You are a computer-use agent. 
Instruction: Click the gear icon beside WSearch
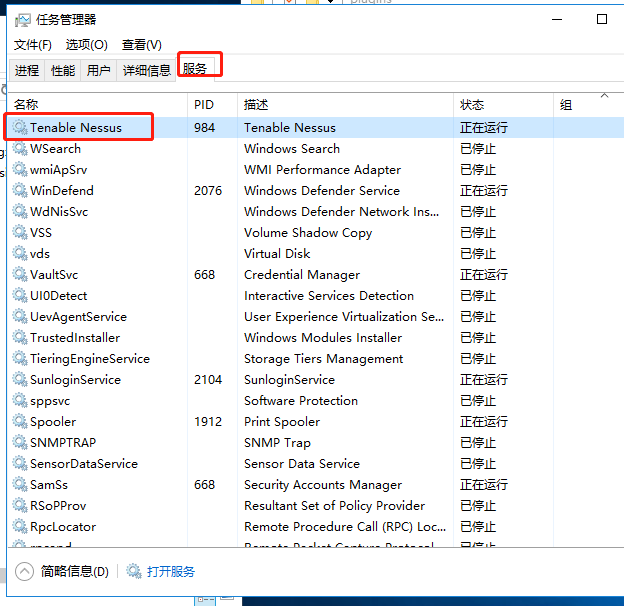pyautogui.click(x=20, y=148)
